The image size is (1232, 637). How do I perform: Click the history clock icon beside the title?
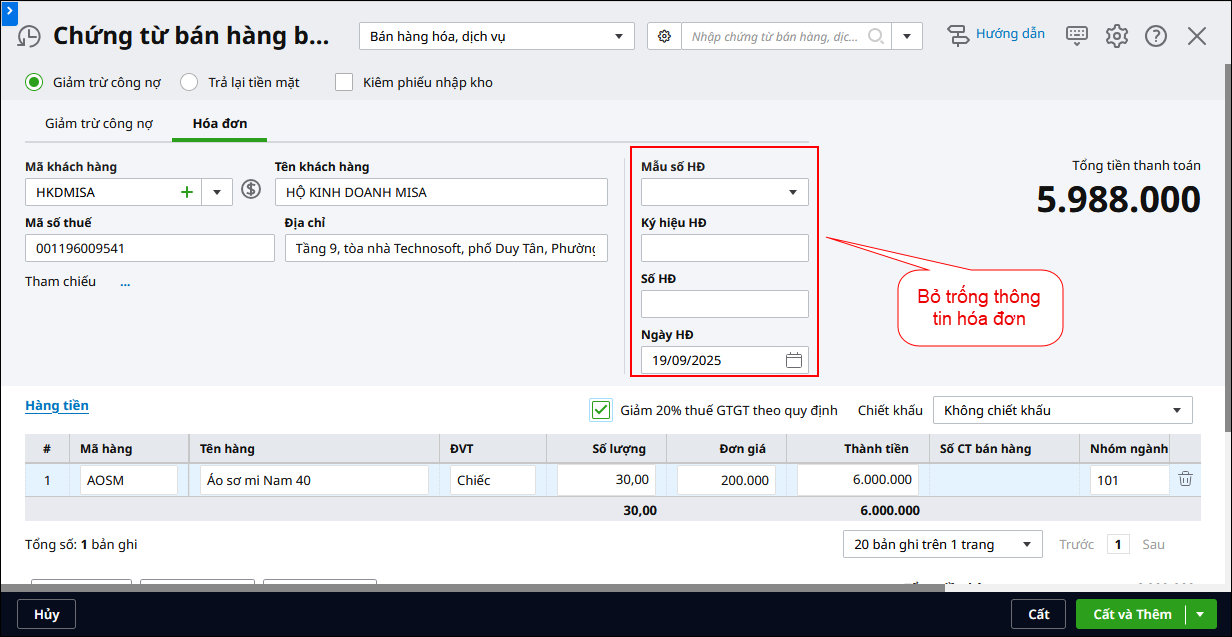point(30,37)
